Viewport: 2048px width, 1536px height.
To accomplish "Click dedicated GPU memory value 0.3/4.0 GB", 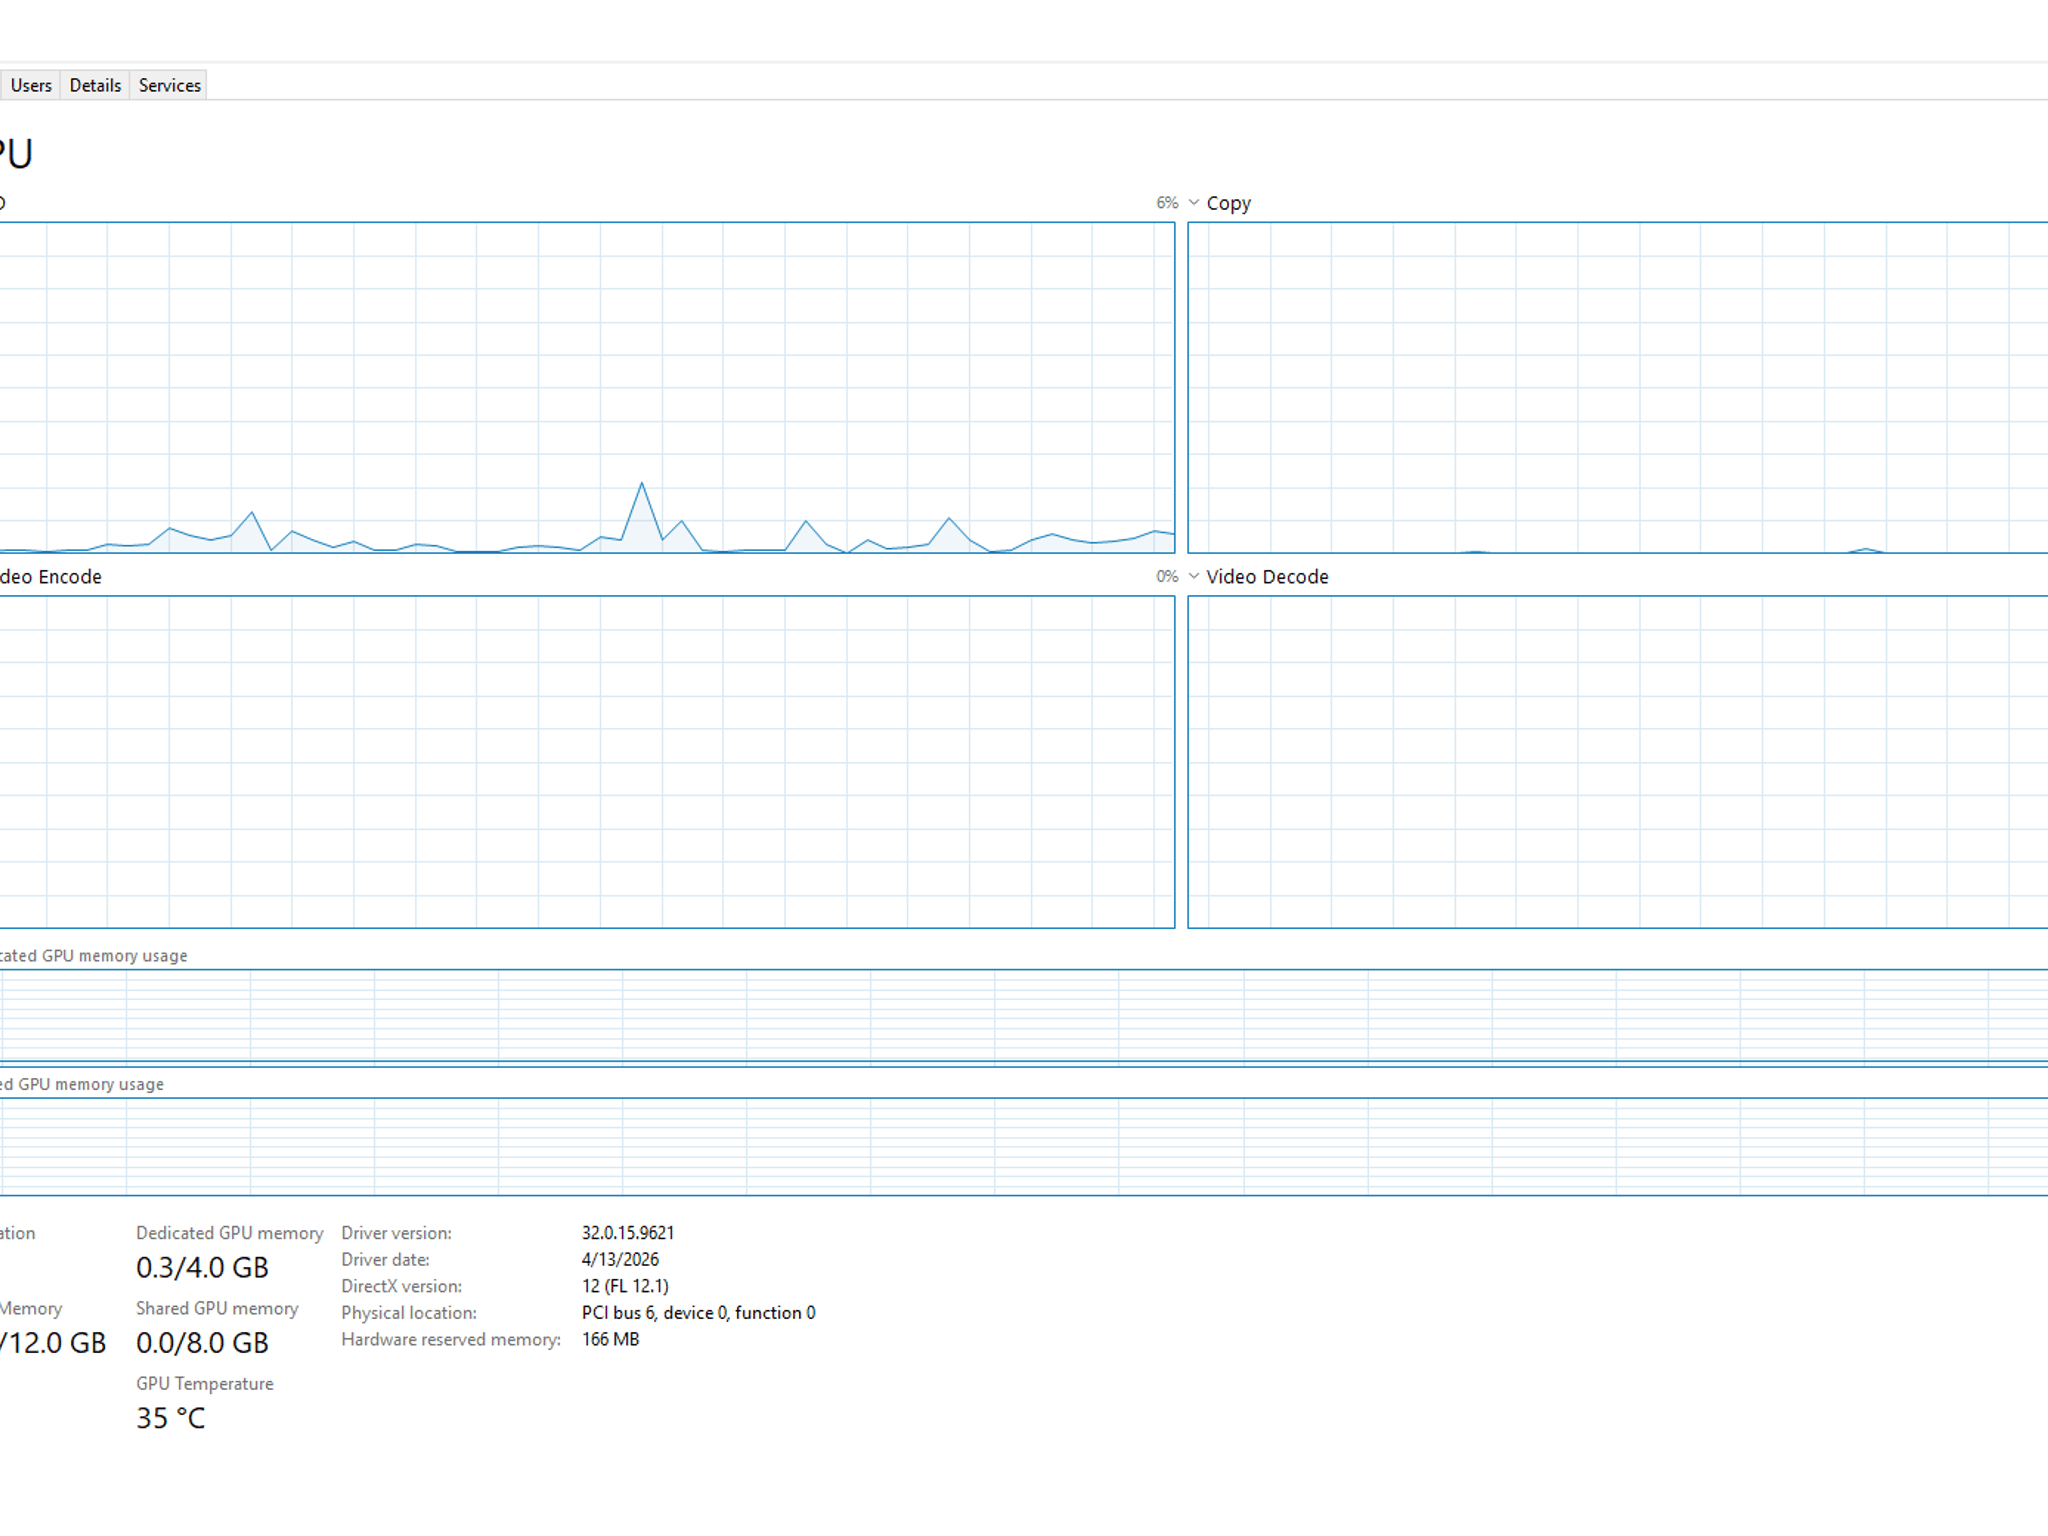I will (x=202, y=1268).
